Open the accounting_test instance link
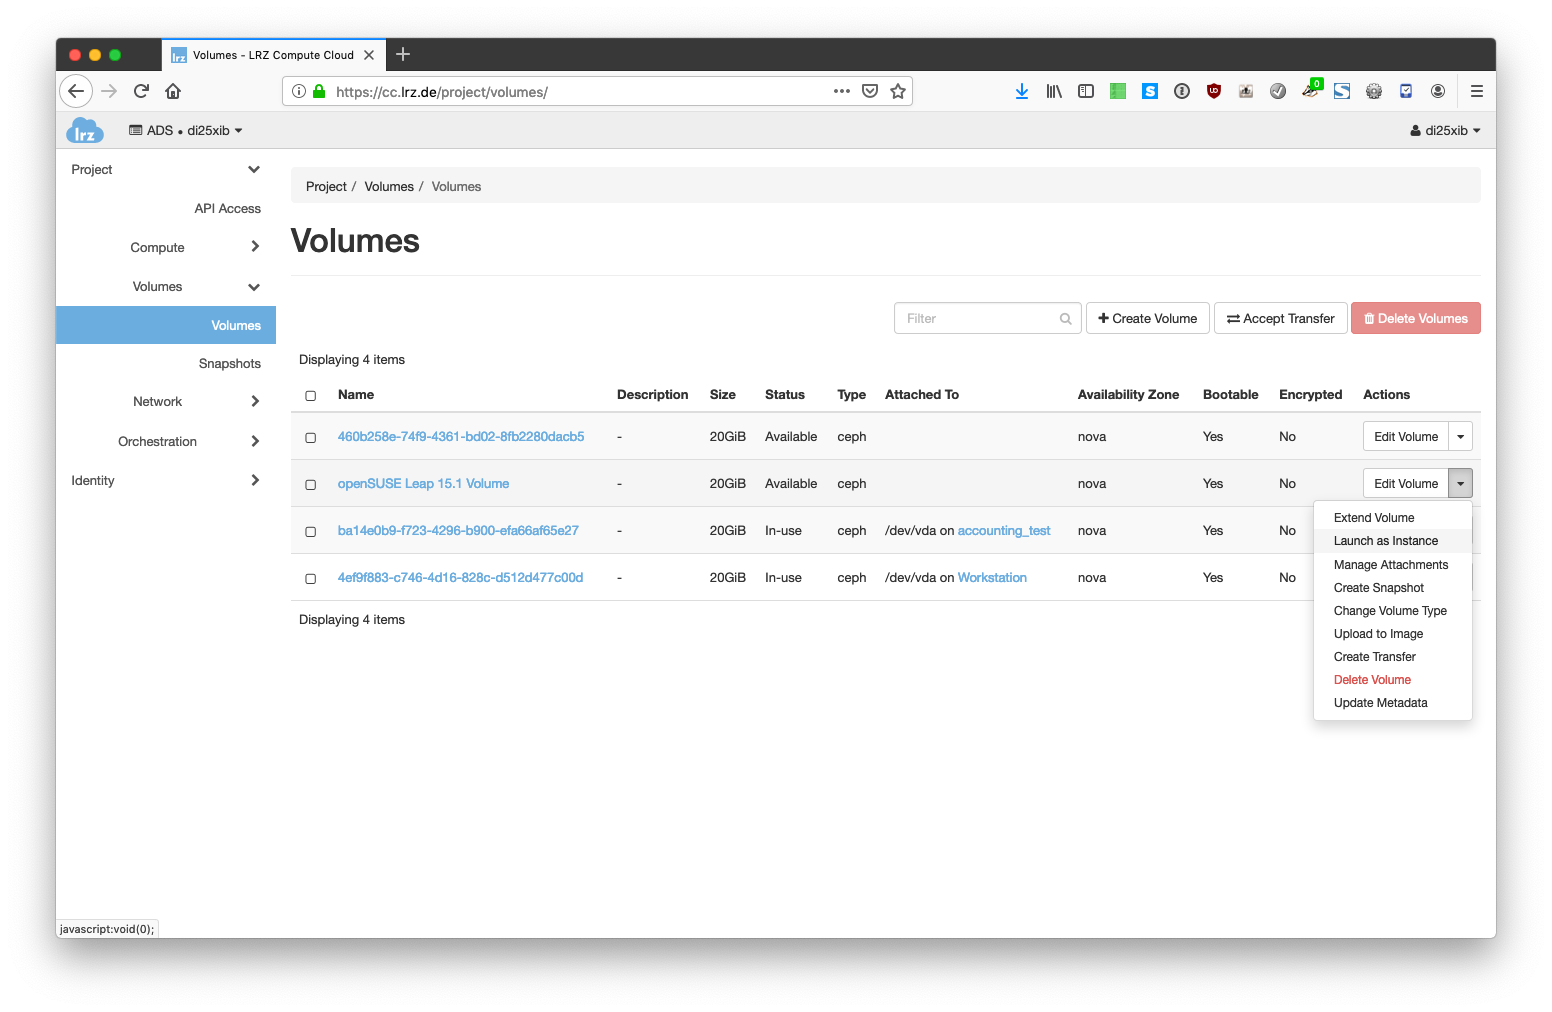The height and width of the screenshot is (1012, 1552). 1003,531
